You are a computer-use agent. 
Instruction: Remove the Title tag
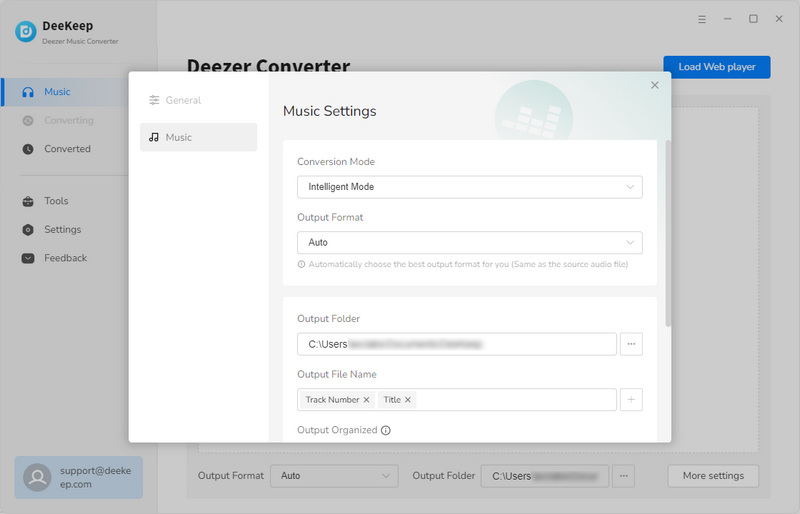pos(408,400)
